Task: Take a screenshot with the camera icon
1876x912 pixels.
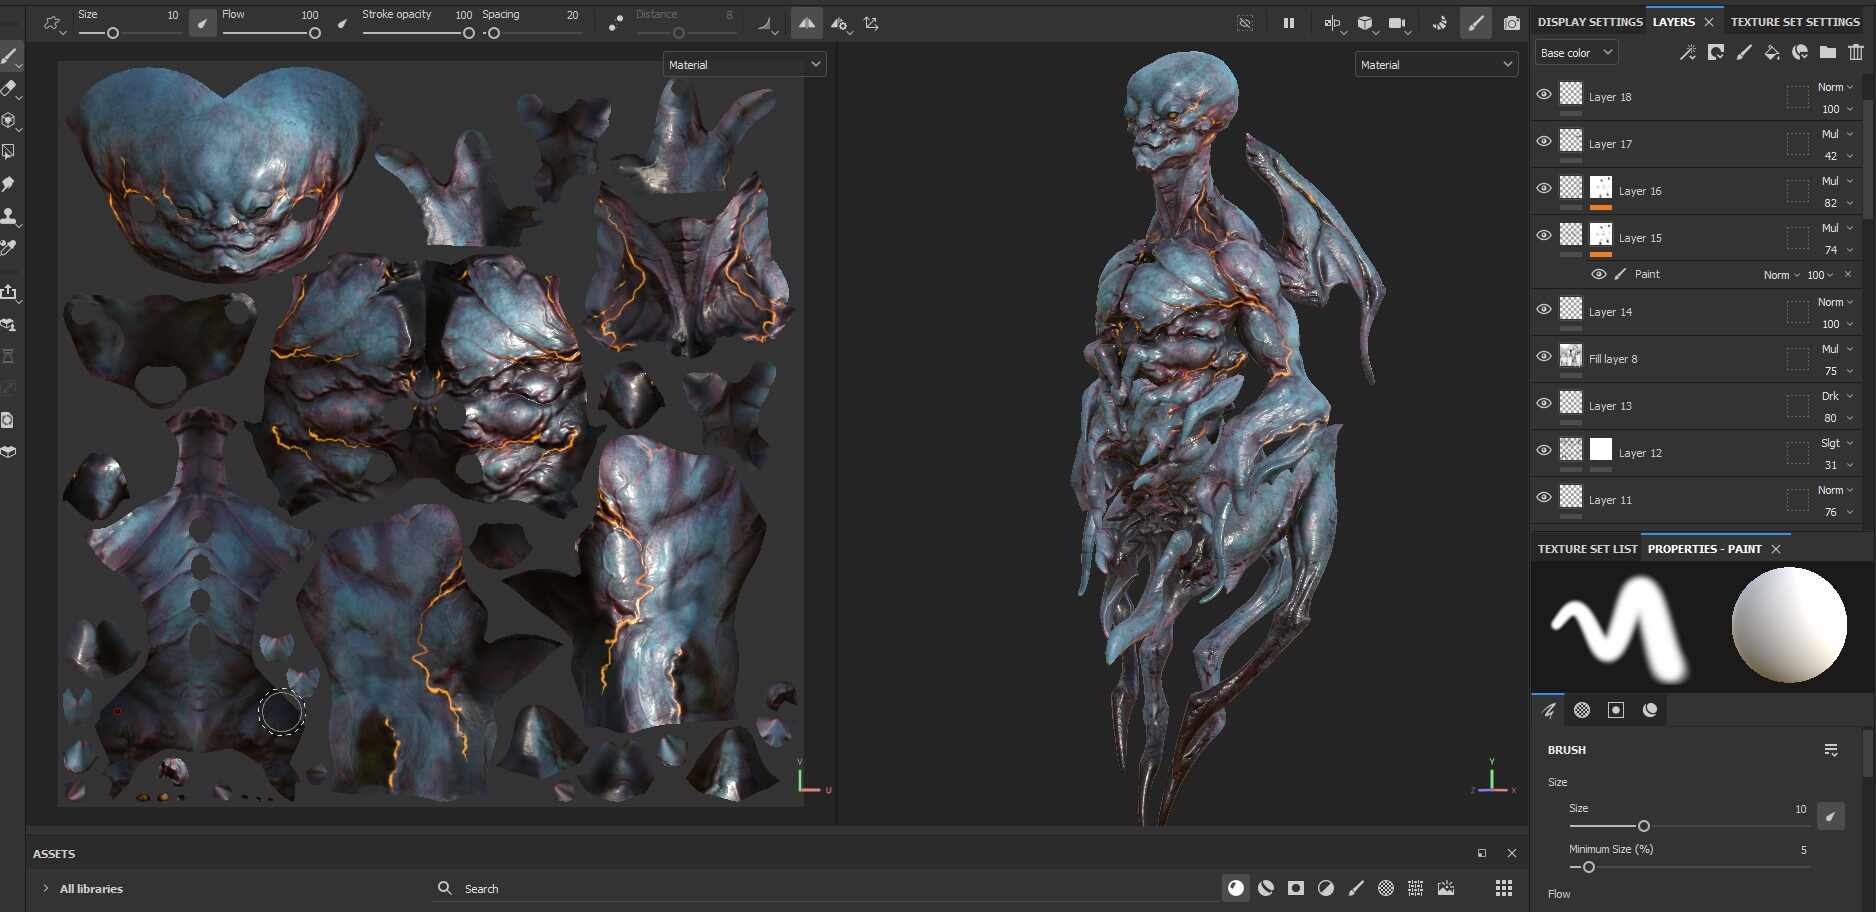Action: click(x=1511, y=23)
